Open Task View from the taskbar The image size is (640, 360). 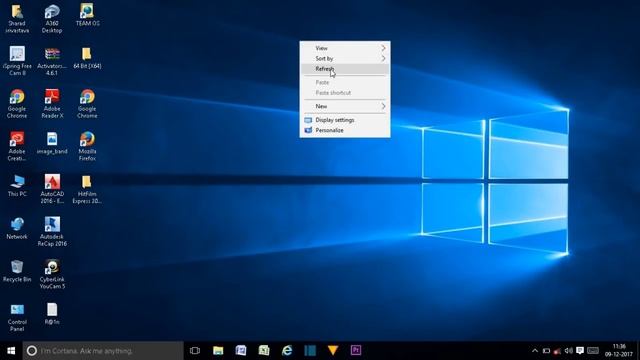[x=195, y=351]
